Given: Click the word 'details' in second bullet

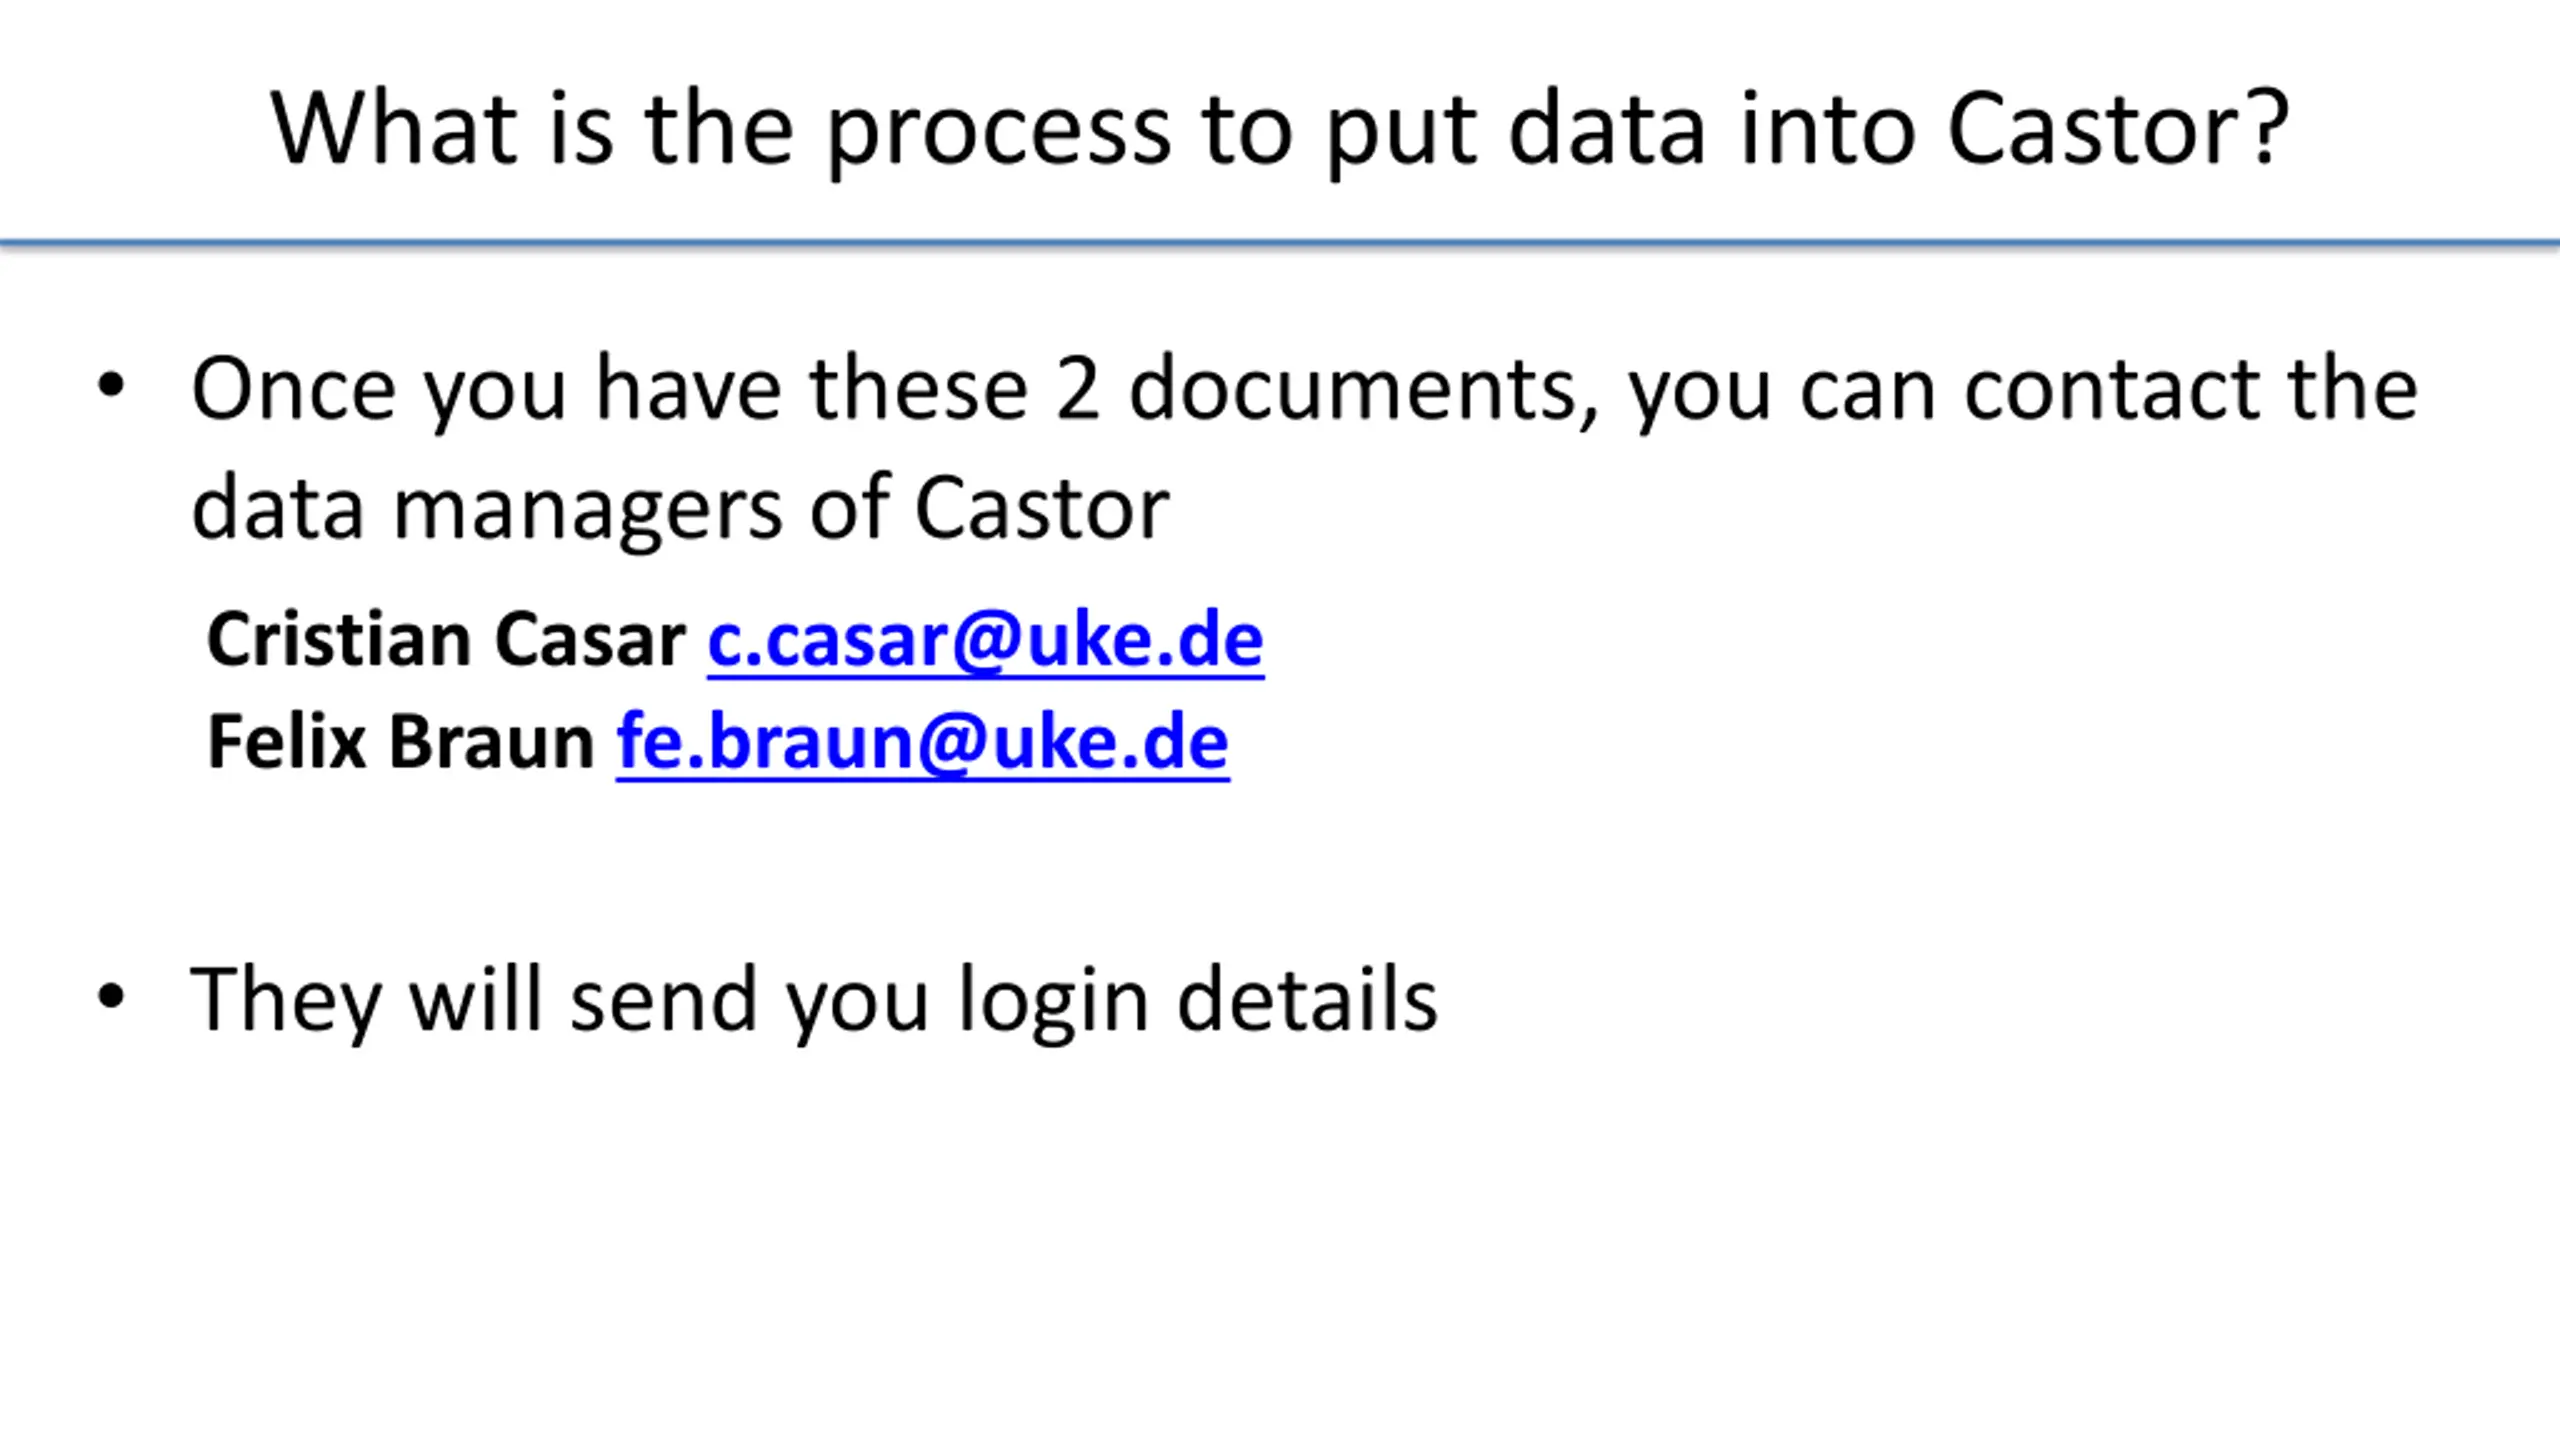Looking at the screenshot, I should (1307, 998).
